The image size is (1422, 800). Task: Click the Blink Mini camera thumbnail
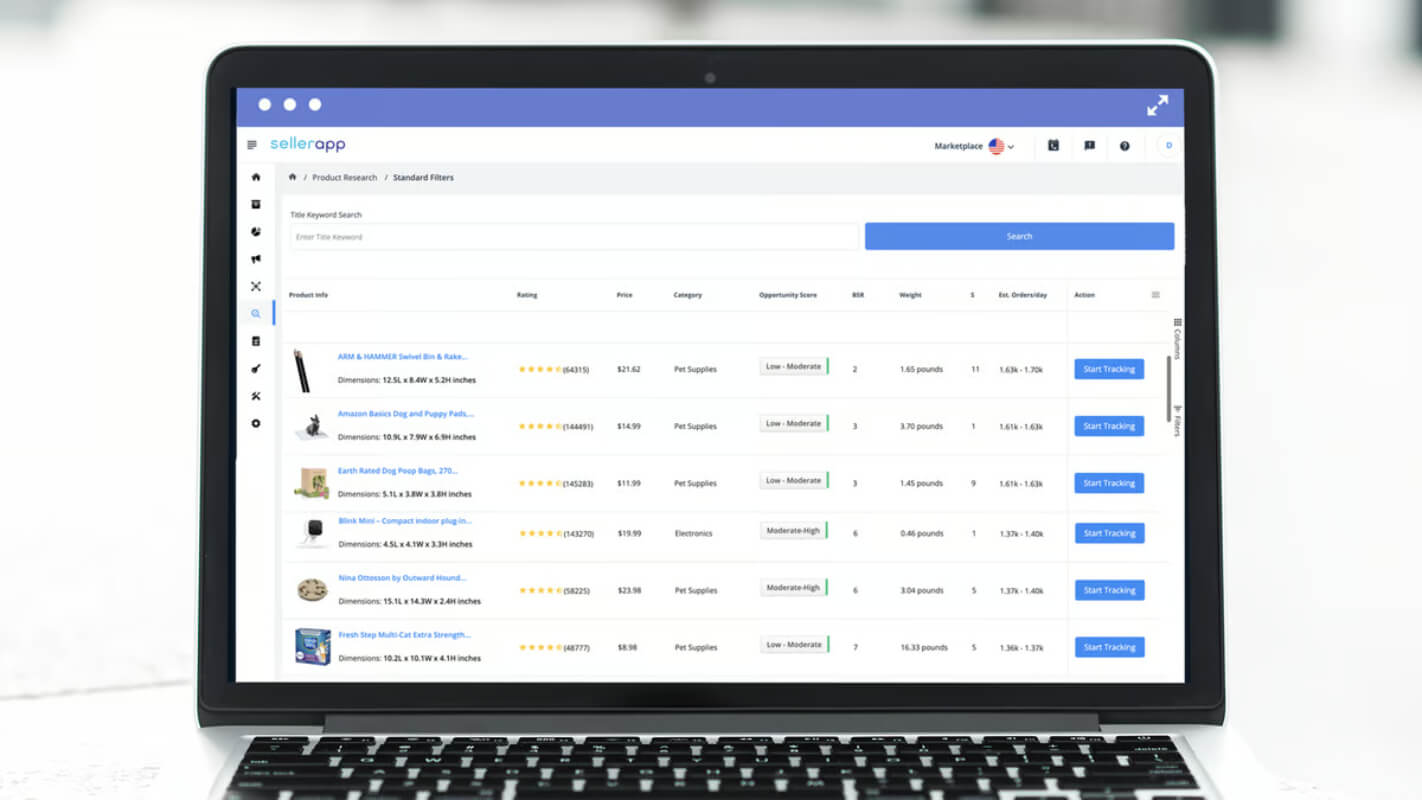(x=313, y=532)
